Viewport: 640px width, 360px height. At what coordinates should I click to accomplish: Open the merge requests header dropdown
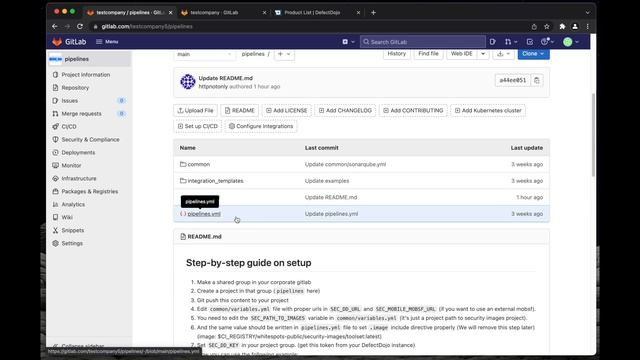(511, 42)
